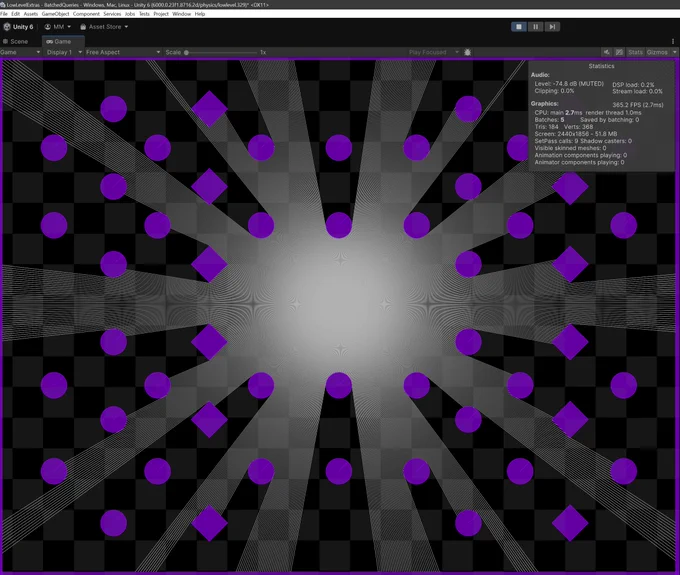This screenshot has width=680, height=575.
Task: Open the Project menu
Action: 160,14
